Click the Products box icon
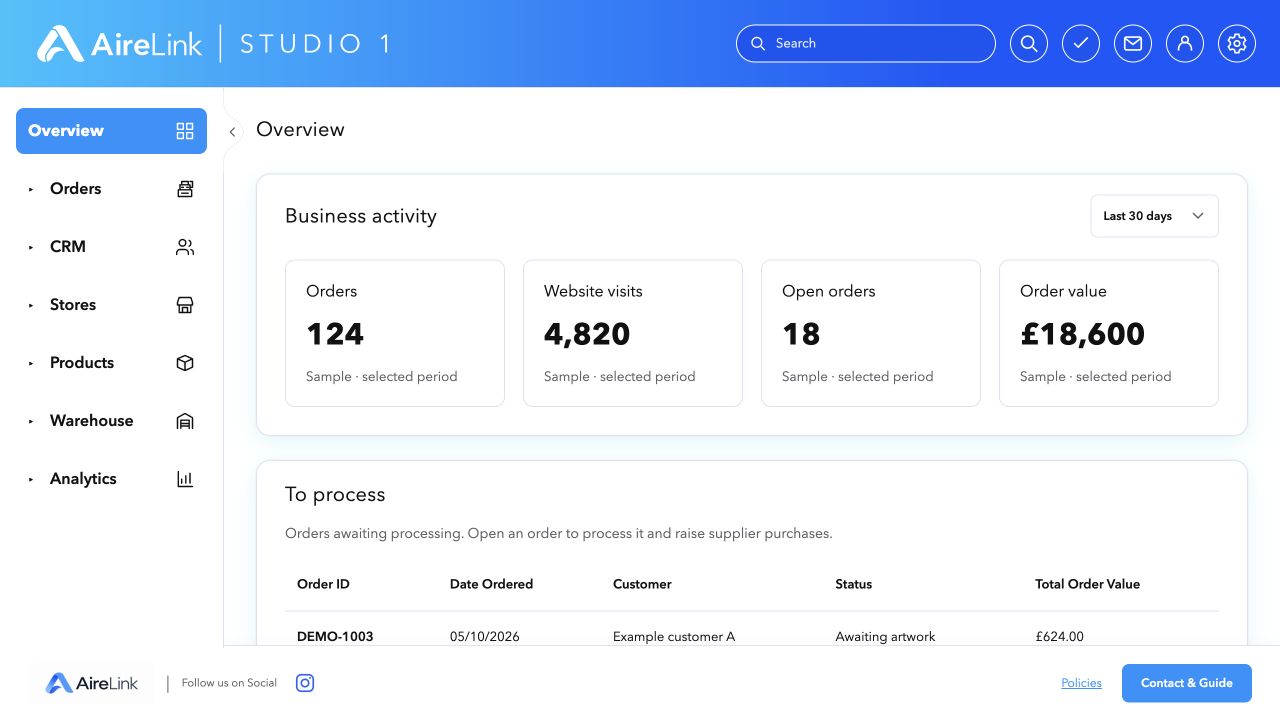1280x720 pixels. 185,363
